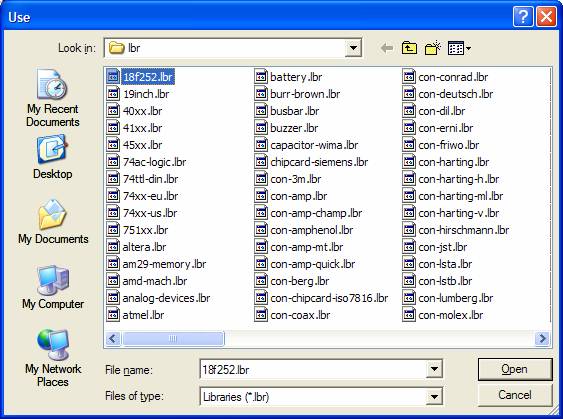The width and height of the screenshot is (563, 419).
Task: Expand the Files of type dropdown
Action: point(434,396)
